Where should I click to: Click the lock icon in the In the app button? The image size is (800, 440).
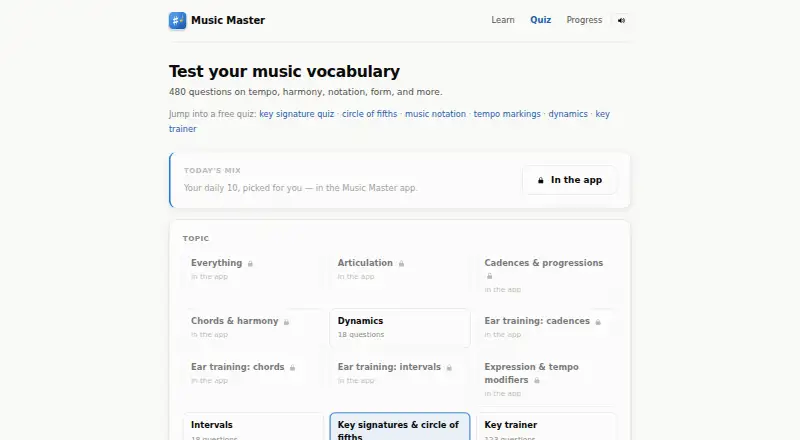coord(540,180)
